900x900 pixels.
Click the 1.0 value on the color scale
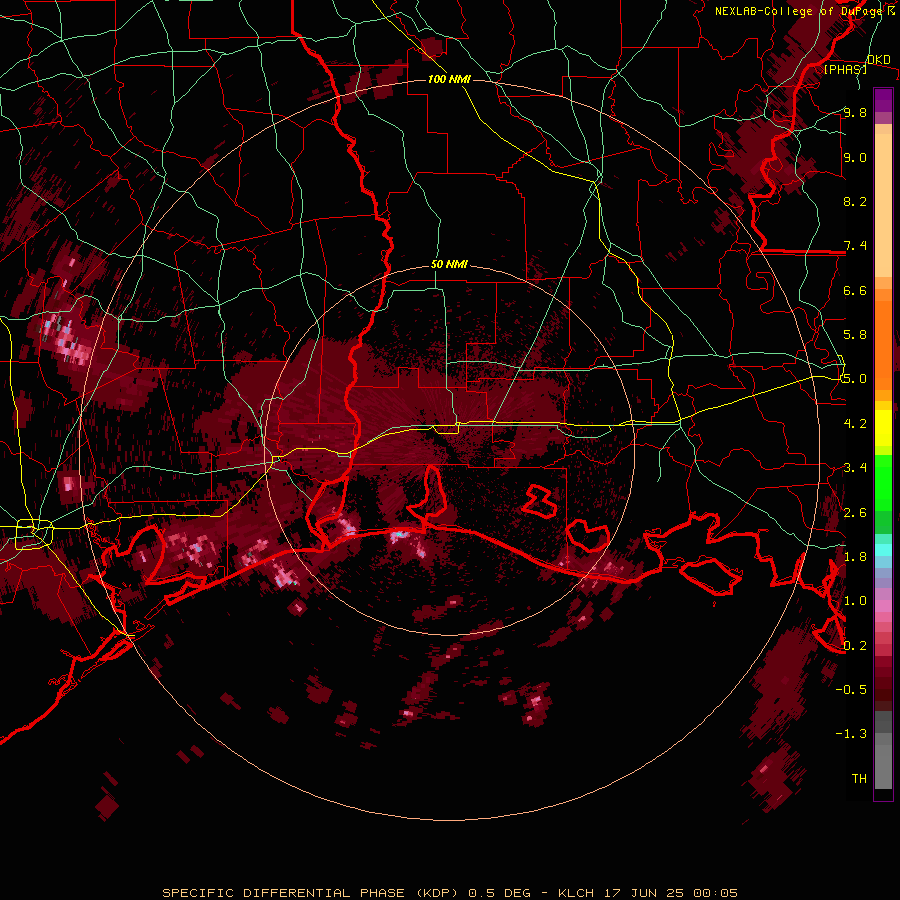pos(855,601)
